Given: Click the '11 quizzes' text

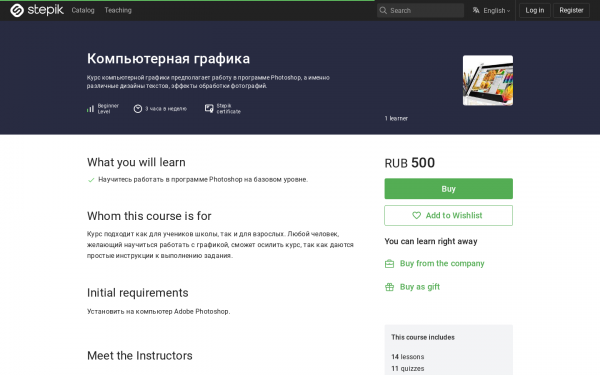Looking at the screenshot, I should 408,368.
